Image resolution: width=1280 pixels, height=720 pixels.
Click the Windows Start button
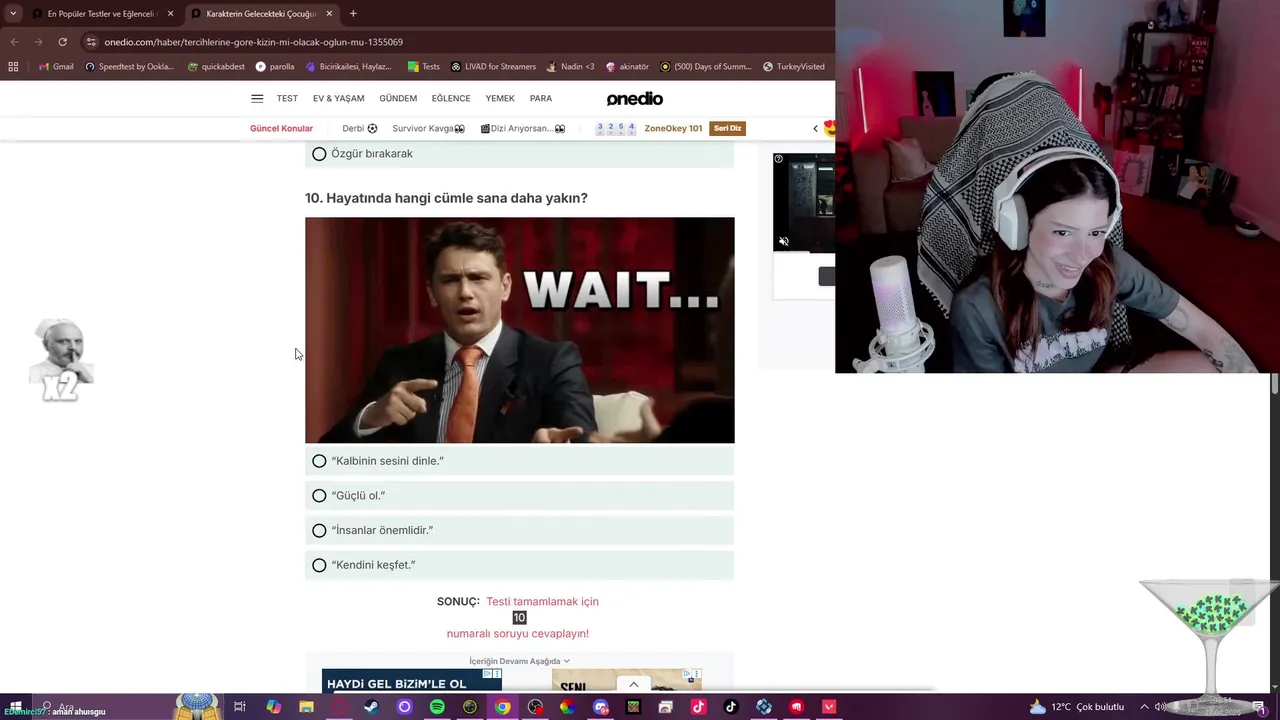click(15, 707)
